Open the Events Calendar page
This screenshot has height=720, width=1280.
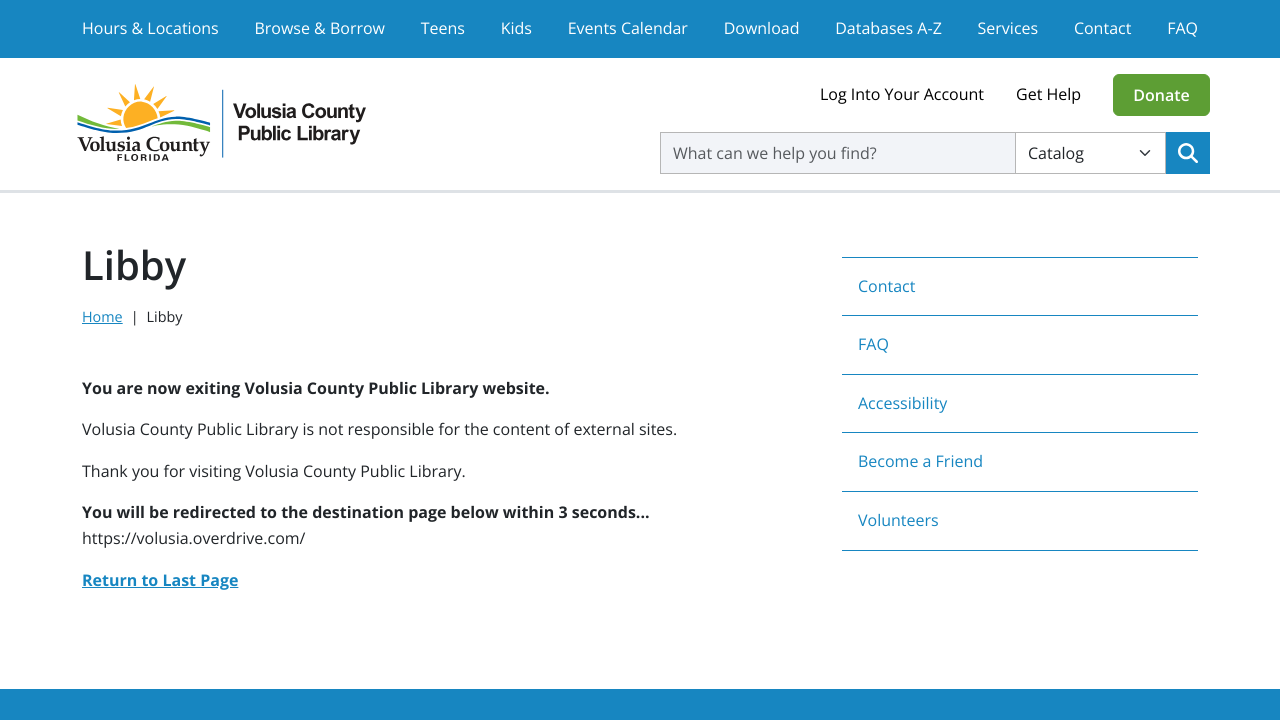(x=628, y=28)
